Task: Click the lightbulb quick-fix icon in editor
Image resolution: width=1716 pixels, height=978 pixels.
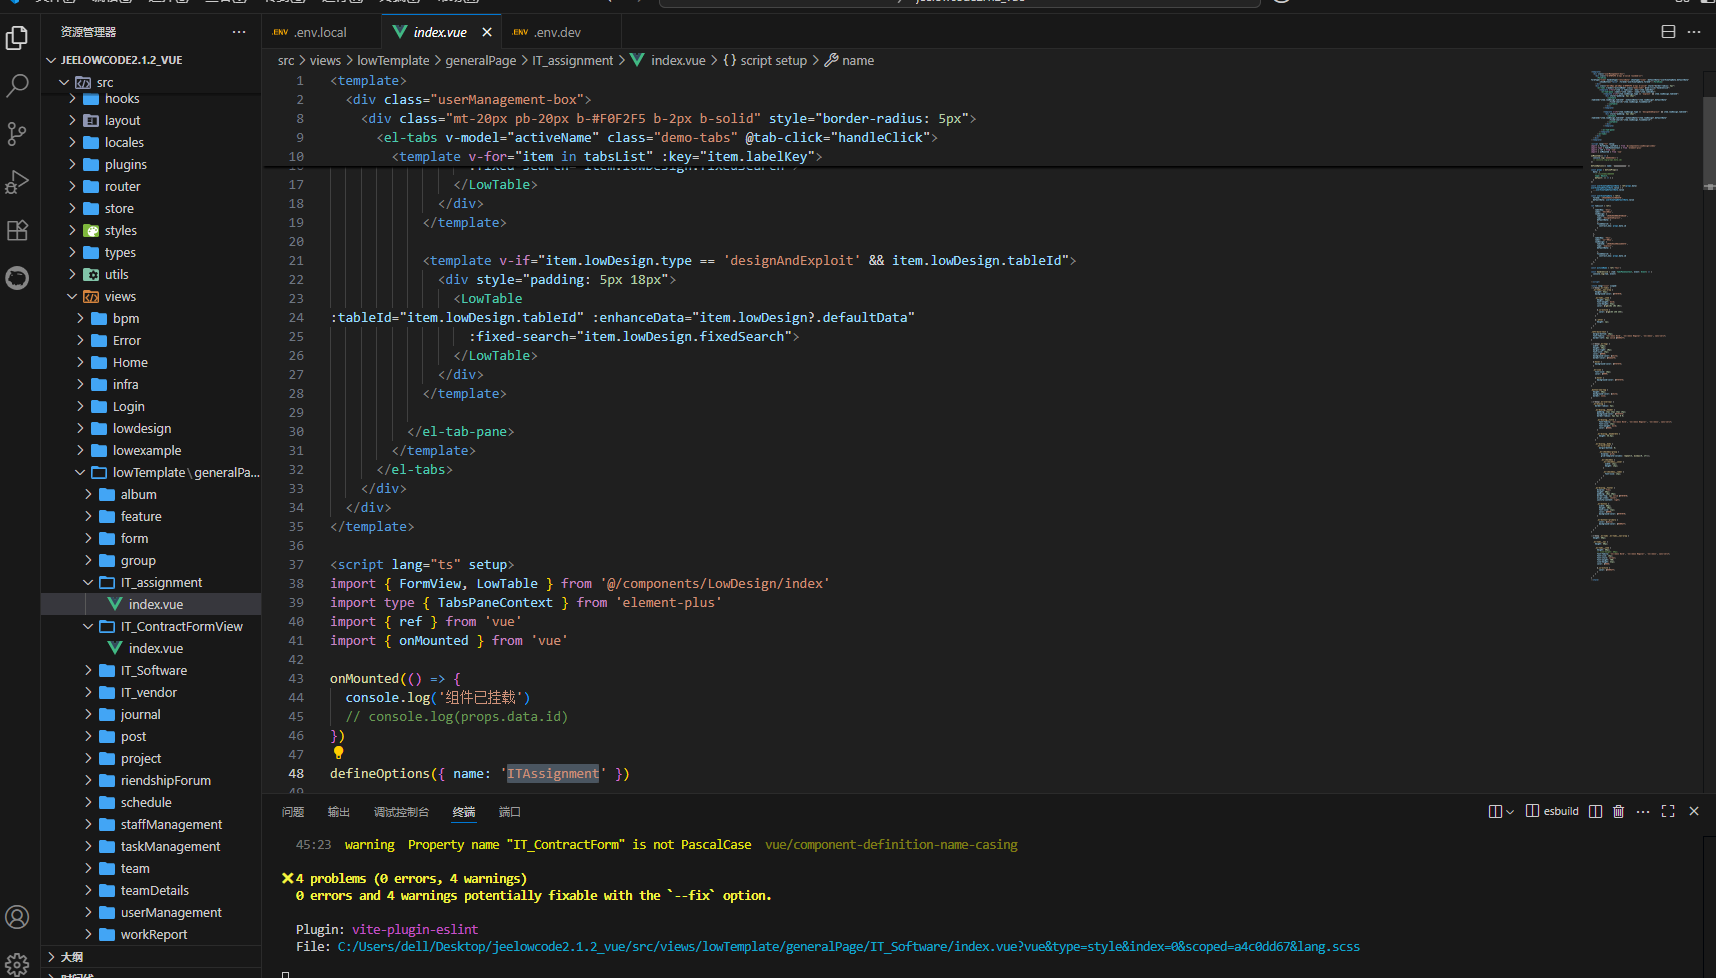Action: [338, 753]
